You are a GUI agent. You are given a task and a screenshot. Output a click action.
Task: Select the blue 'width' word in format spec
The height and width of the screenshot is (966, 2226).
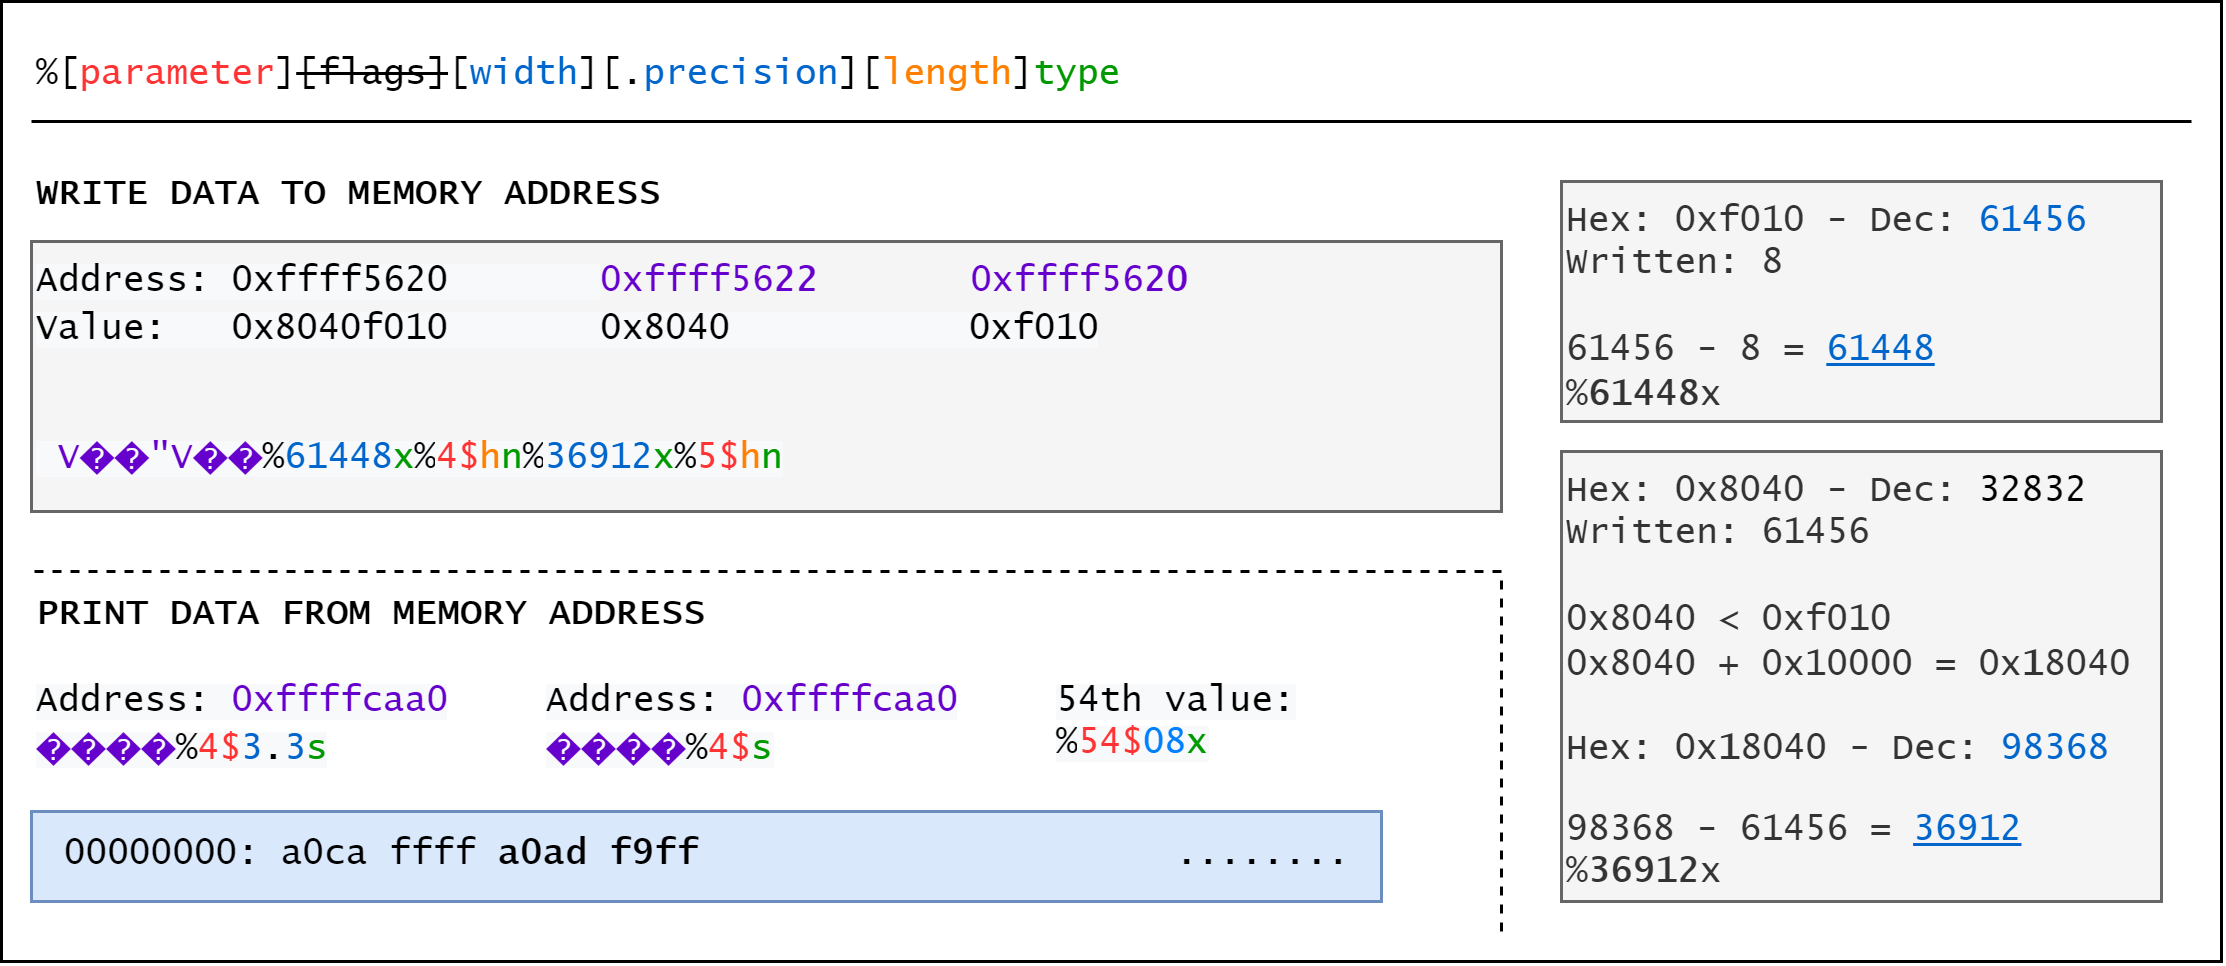click(524, 72)
